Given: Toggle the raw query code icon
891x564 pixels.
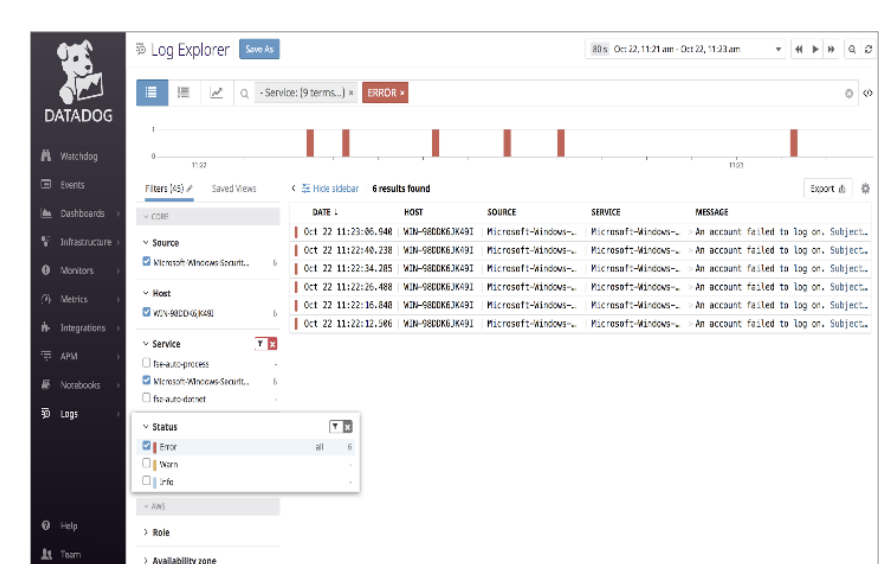Looking at the screenshot, I should coord(868,93).
